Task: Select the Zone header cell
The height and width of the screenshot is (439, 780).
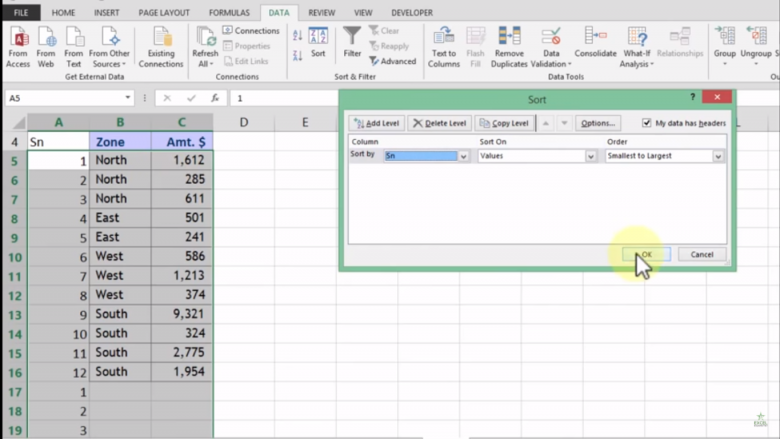Action: pos(120,142)
